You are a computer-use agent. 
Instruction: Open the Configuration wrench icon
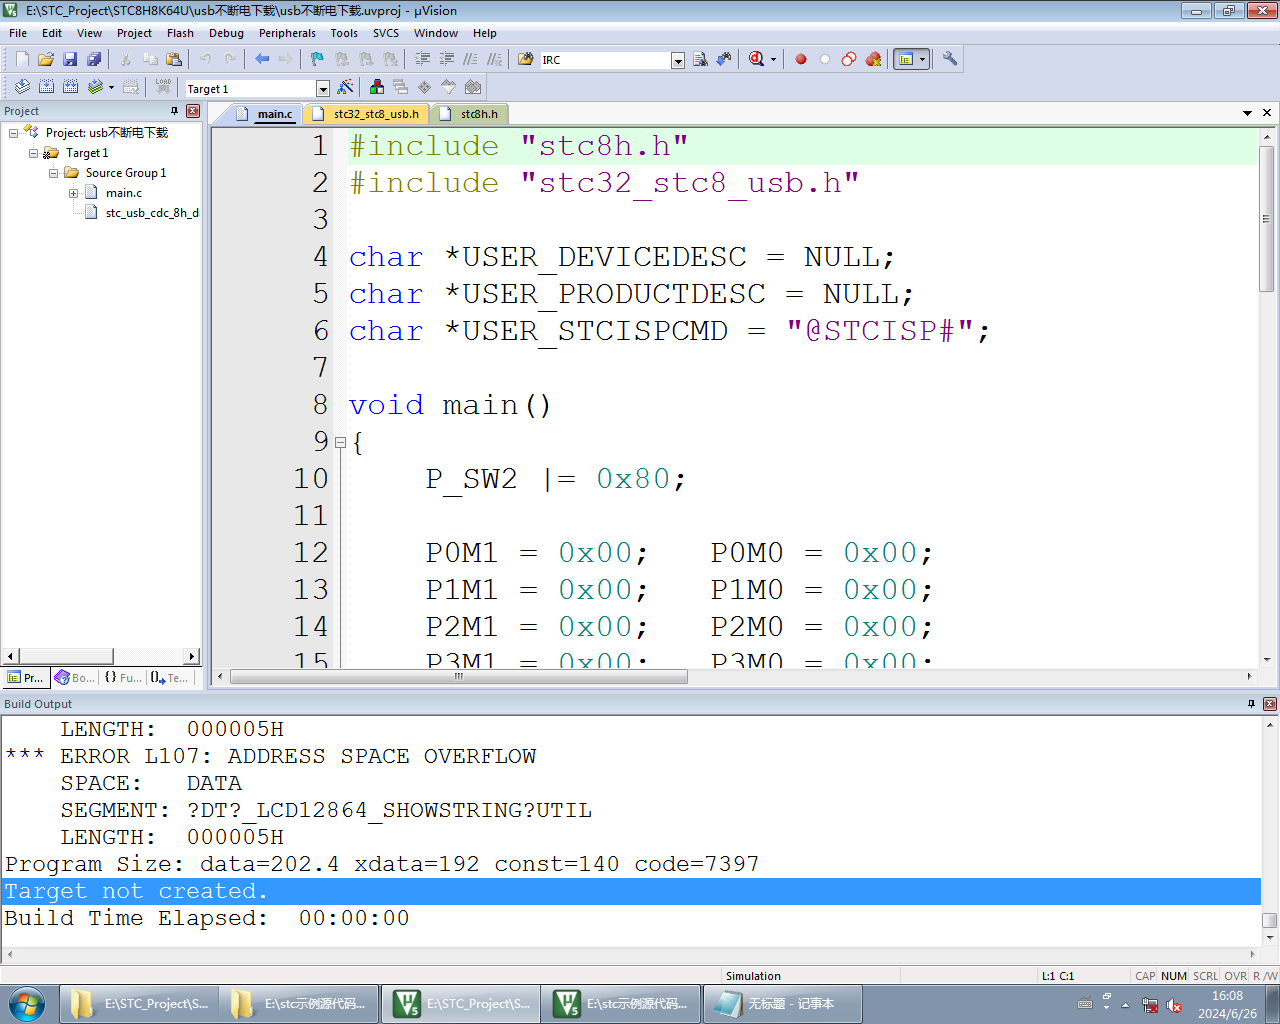tap(950, 59)
